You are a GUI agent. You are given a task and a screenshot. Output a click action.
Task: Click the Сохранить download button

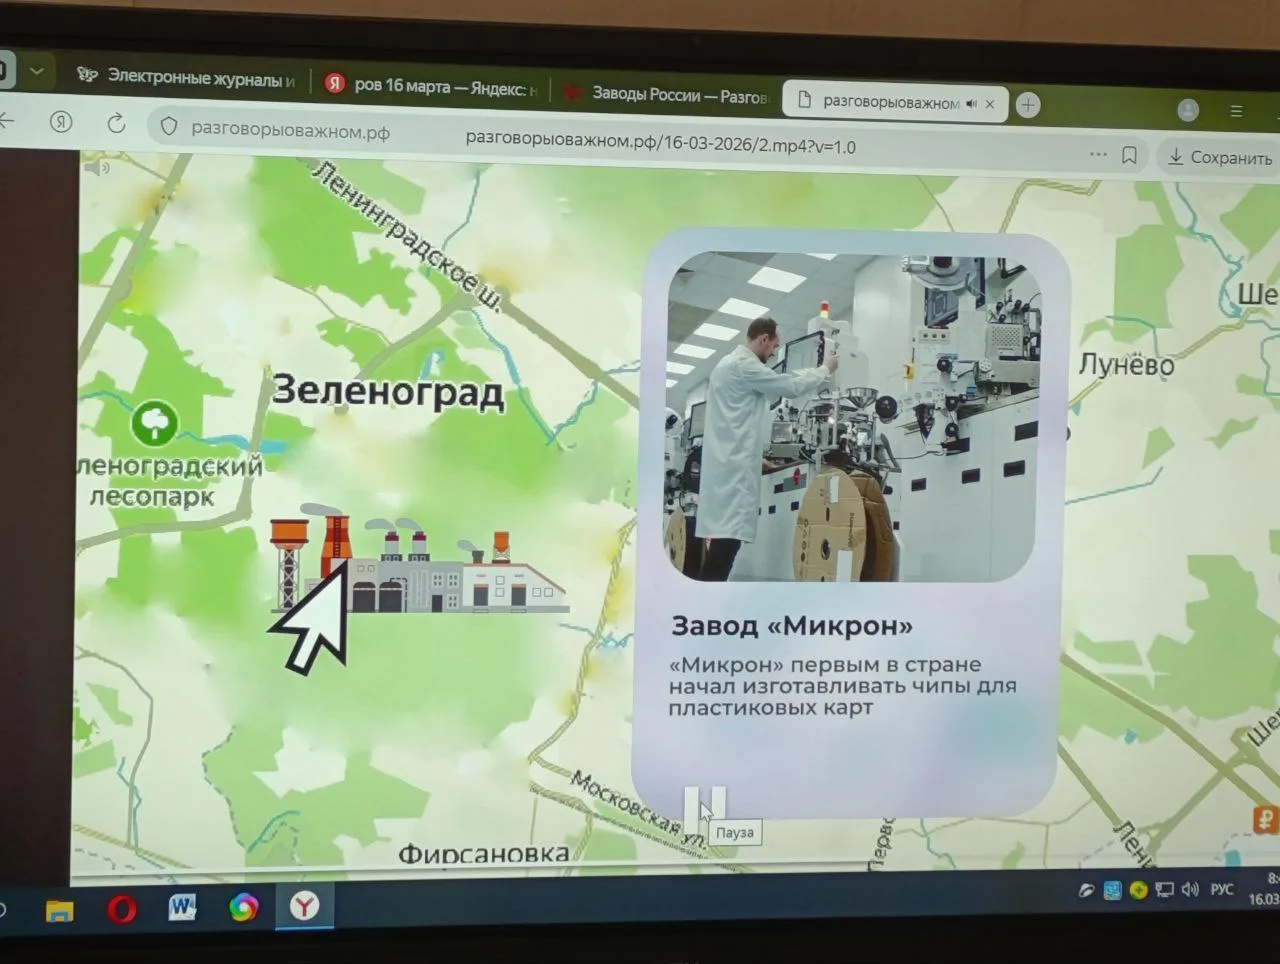click(x=1220, y=158)
